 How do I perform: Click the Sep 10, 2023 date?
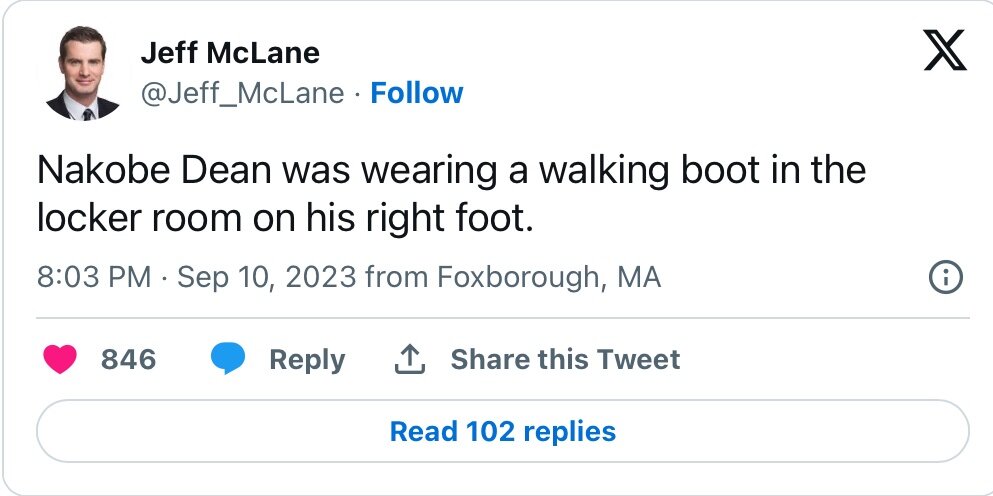point(267,277)
